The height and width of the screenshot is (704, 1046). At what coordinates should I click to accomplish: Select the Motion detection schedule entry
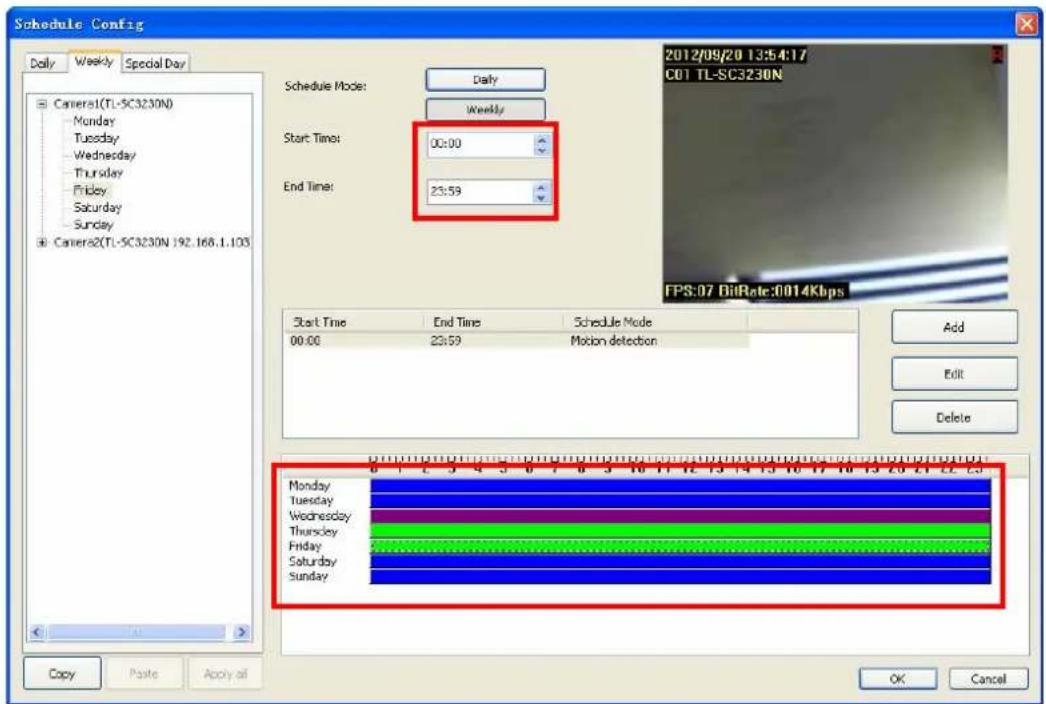pos(614,341)
